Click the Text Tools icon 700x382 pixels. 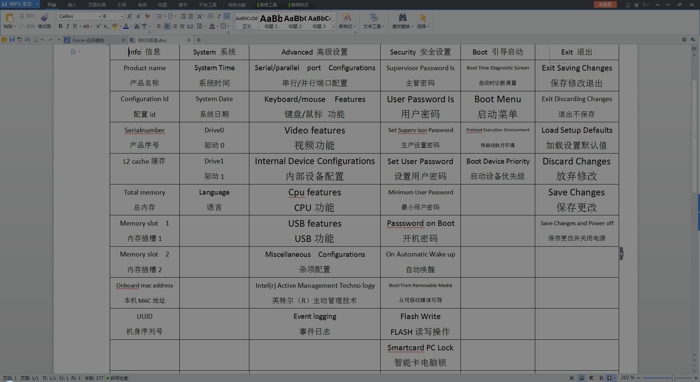[373, 17]
